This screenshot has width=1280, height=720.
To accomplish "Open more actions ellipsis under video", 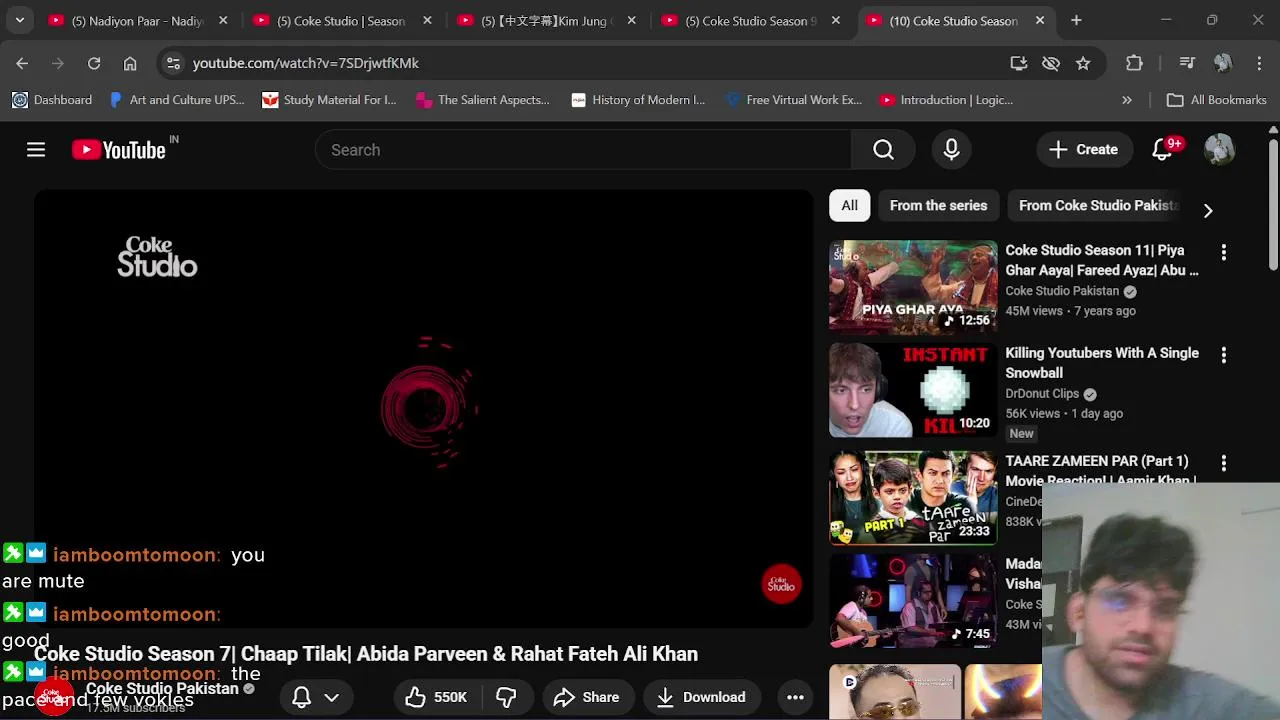I will 795,697.
